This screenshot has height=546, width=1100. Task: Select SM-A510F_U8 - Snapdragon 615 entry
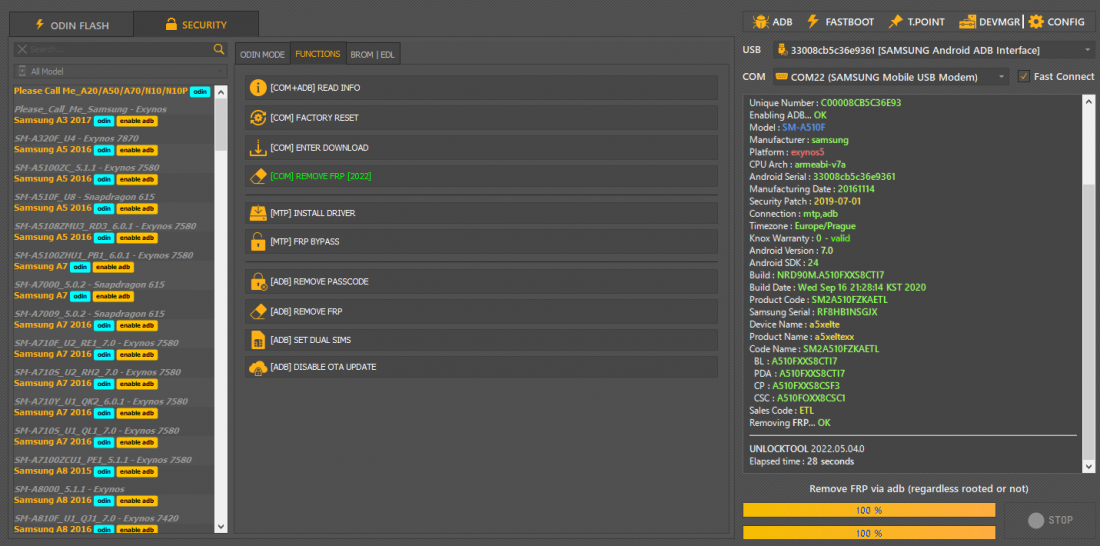(84, 197)
